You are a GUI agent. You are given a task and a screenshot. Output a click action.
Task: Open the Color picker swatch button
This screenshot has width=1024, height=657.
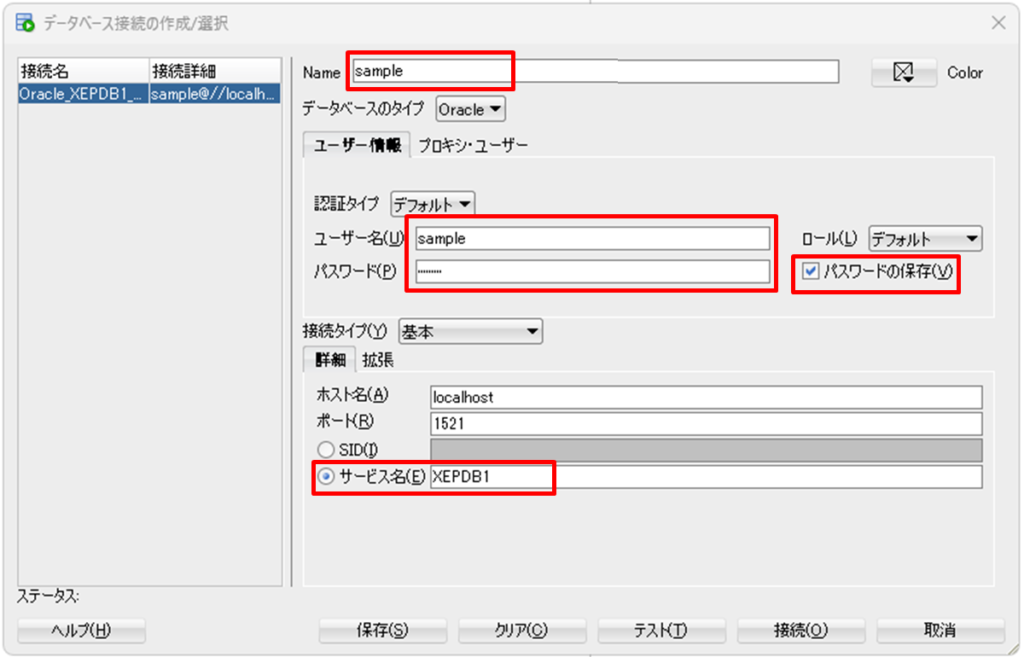tap(903, 72)
